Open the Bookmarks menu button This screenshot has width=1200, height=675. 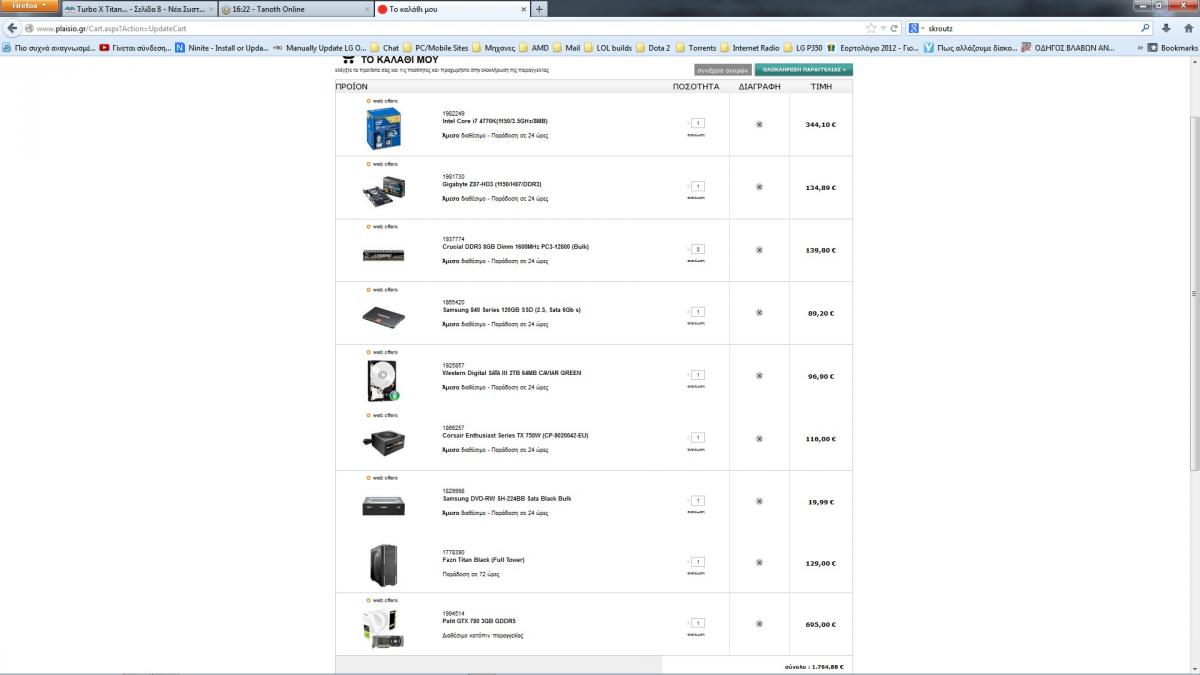(1172, 47)
